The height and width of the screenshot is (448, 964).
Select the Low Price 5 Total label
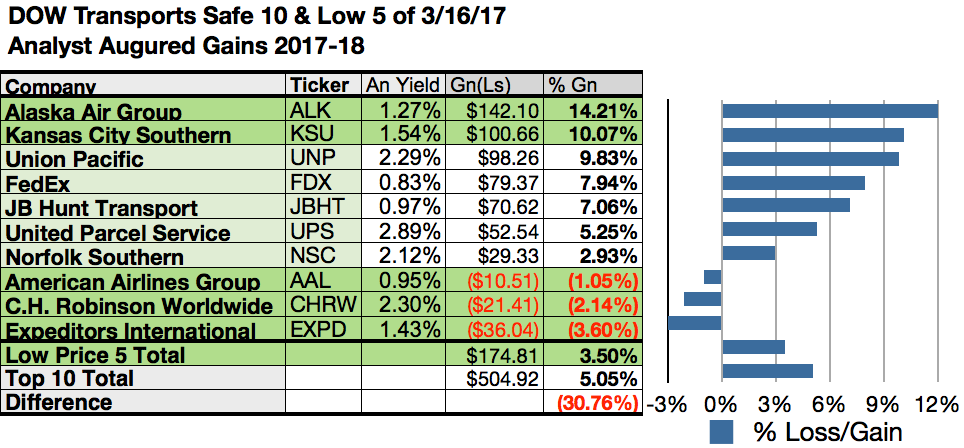point(145,355)
